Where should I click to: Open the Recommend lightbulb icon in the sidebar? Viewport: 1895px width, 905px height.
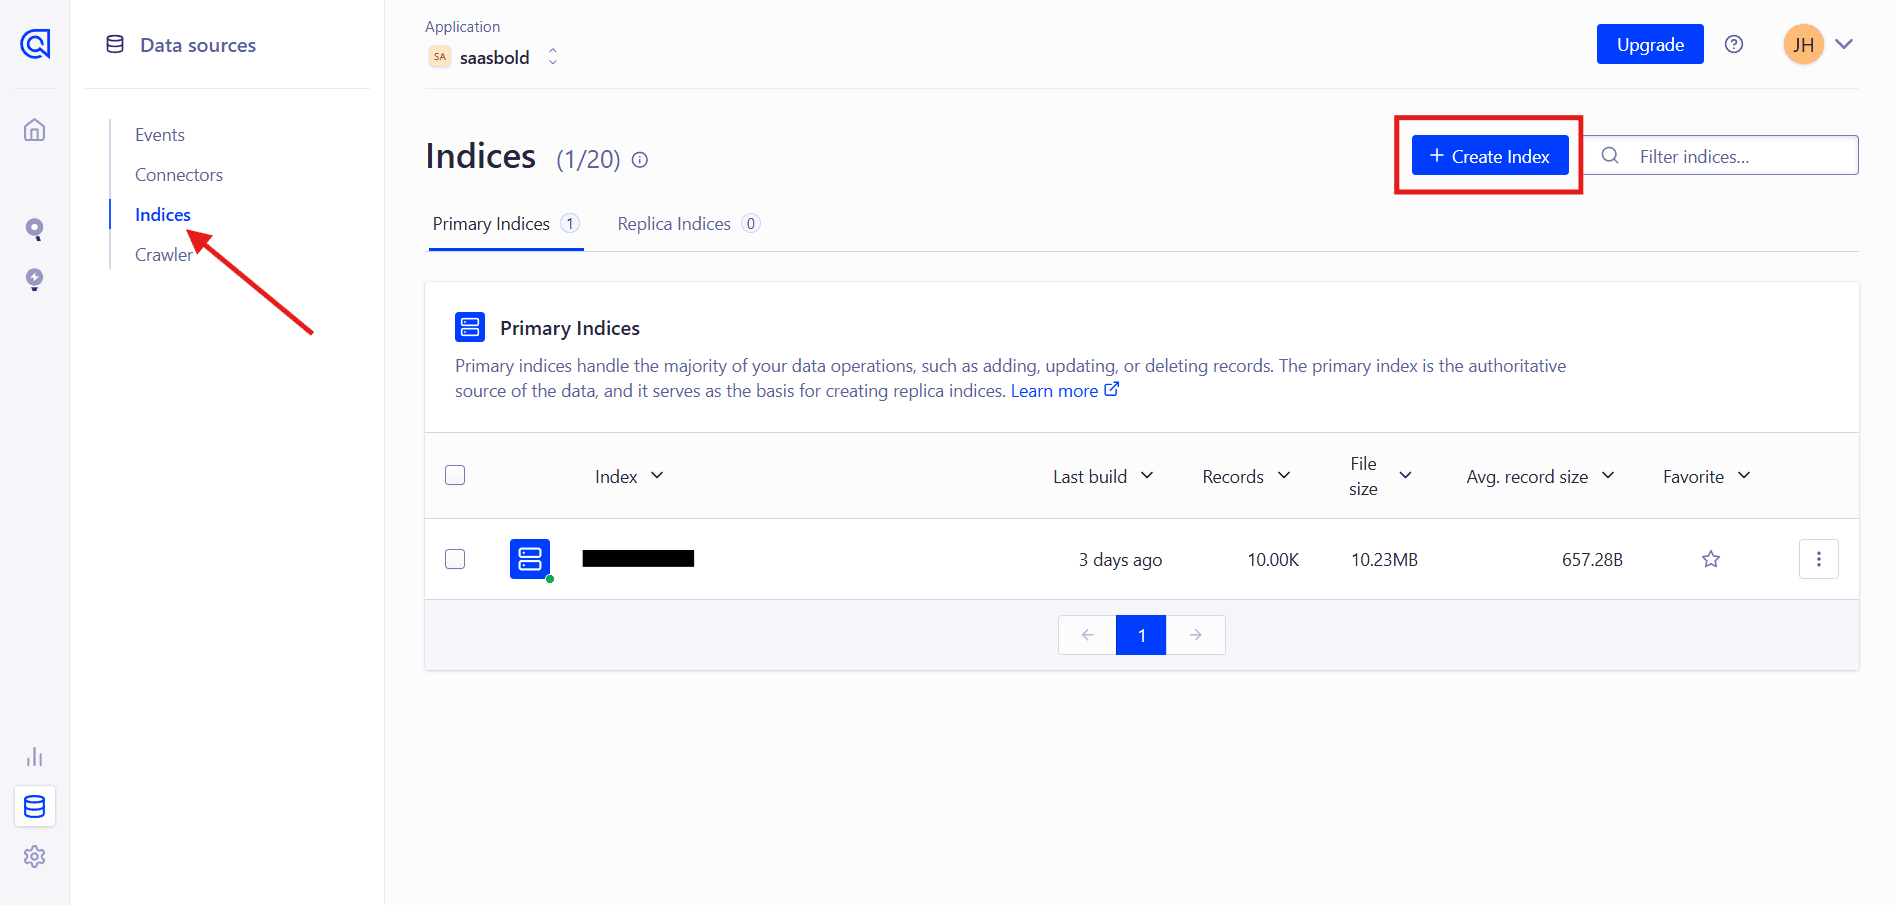[x=34, y=280]
